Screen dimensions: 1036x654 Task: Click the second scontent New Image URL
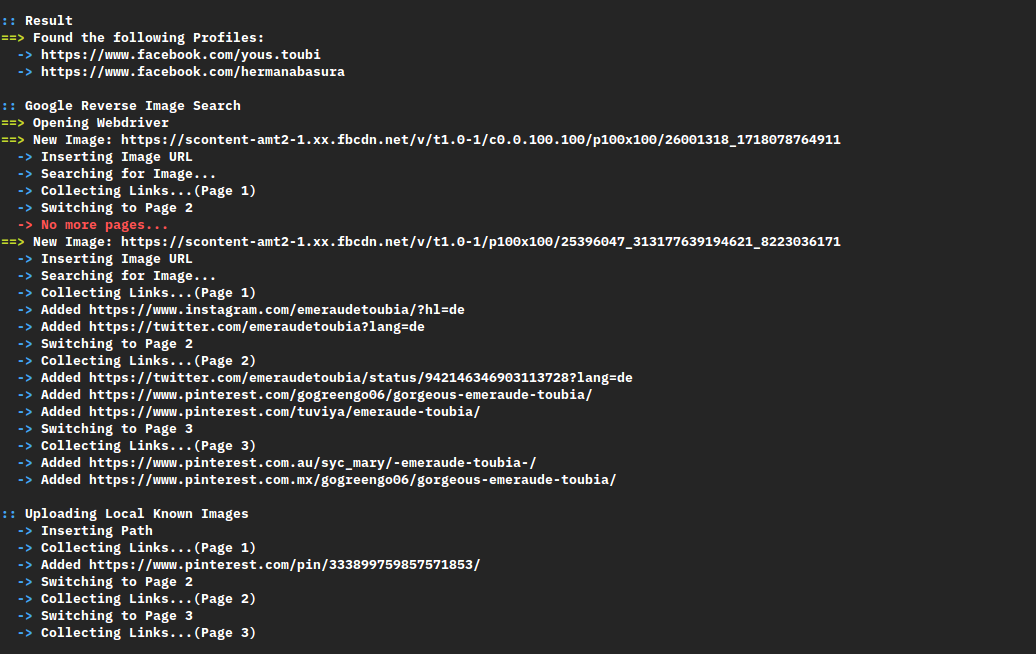480,242
